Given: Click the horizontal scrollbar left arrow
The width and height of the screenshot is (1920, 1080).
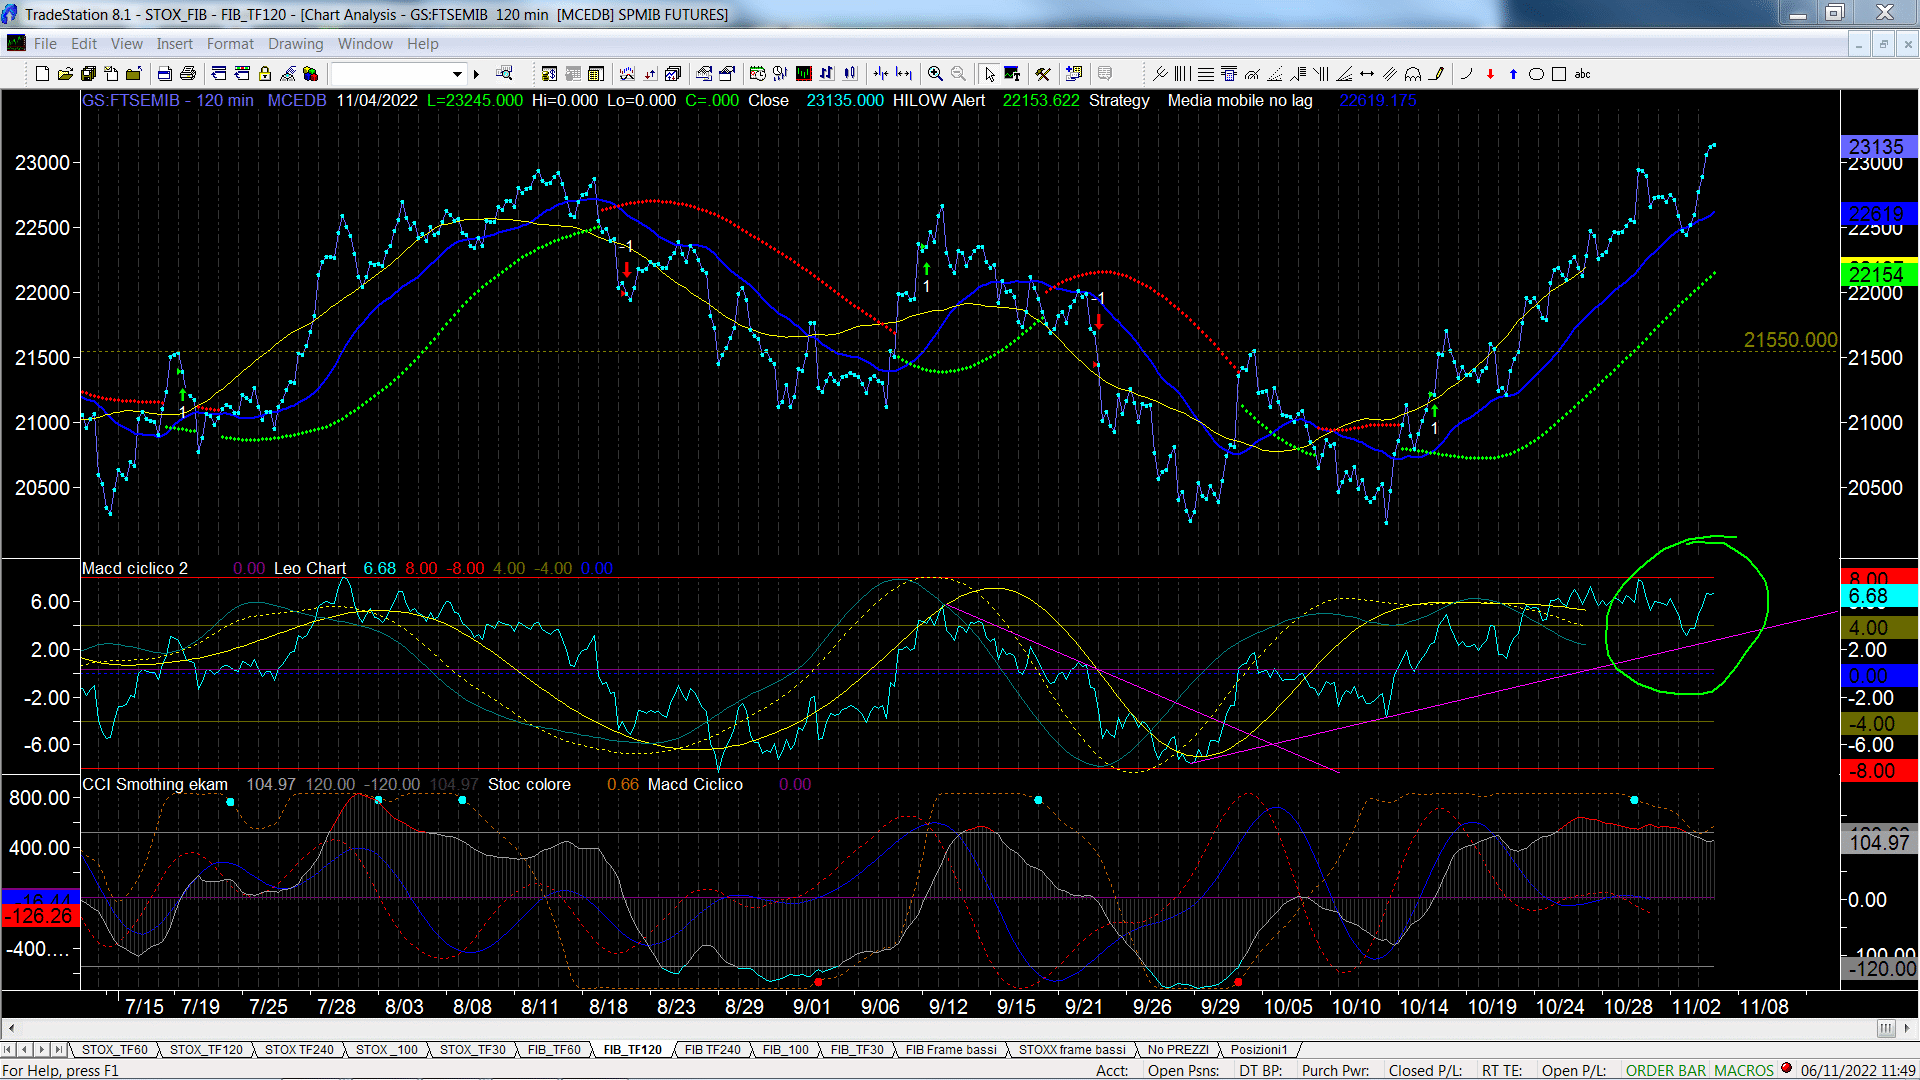Looking at the screenshot, I should pos(11,1028).
